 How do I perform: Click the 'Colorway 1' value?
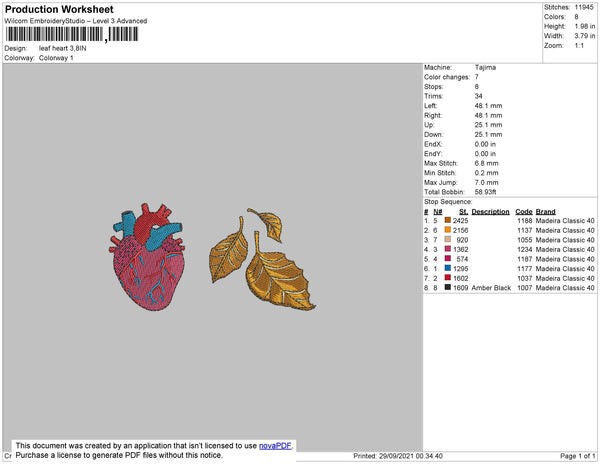coord(56,58)
